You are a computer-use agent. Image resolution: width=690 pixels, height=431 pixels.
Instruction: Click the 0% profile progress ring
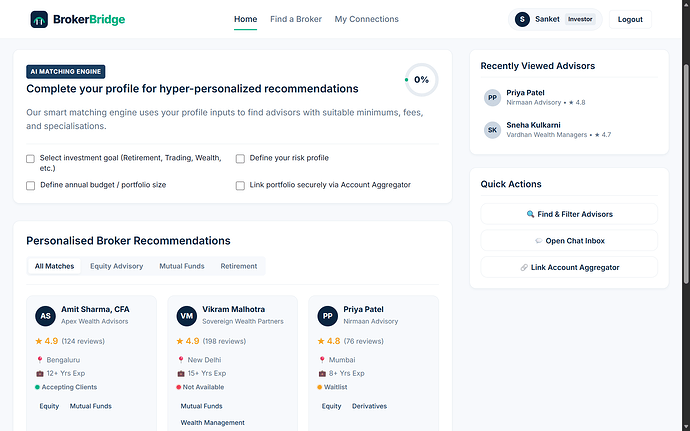pyautogui.click(x=422, y=80)
